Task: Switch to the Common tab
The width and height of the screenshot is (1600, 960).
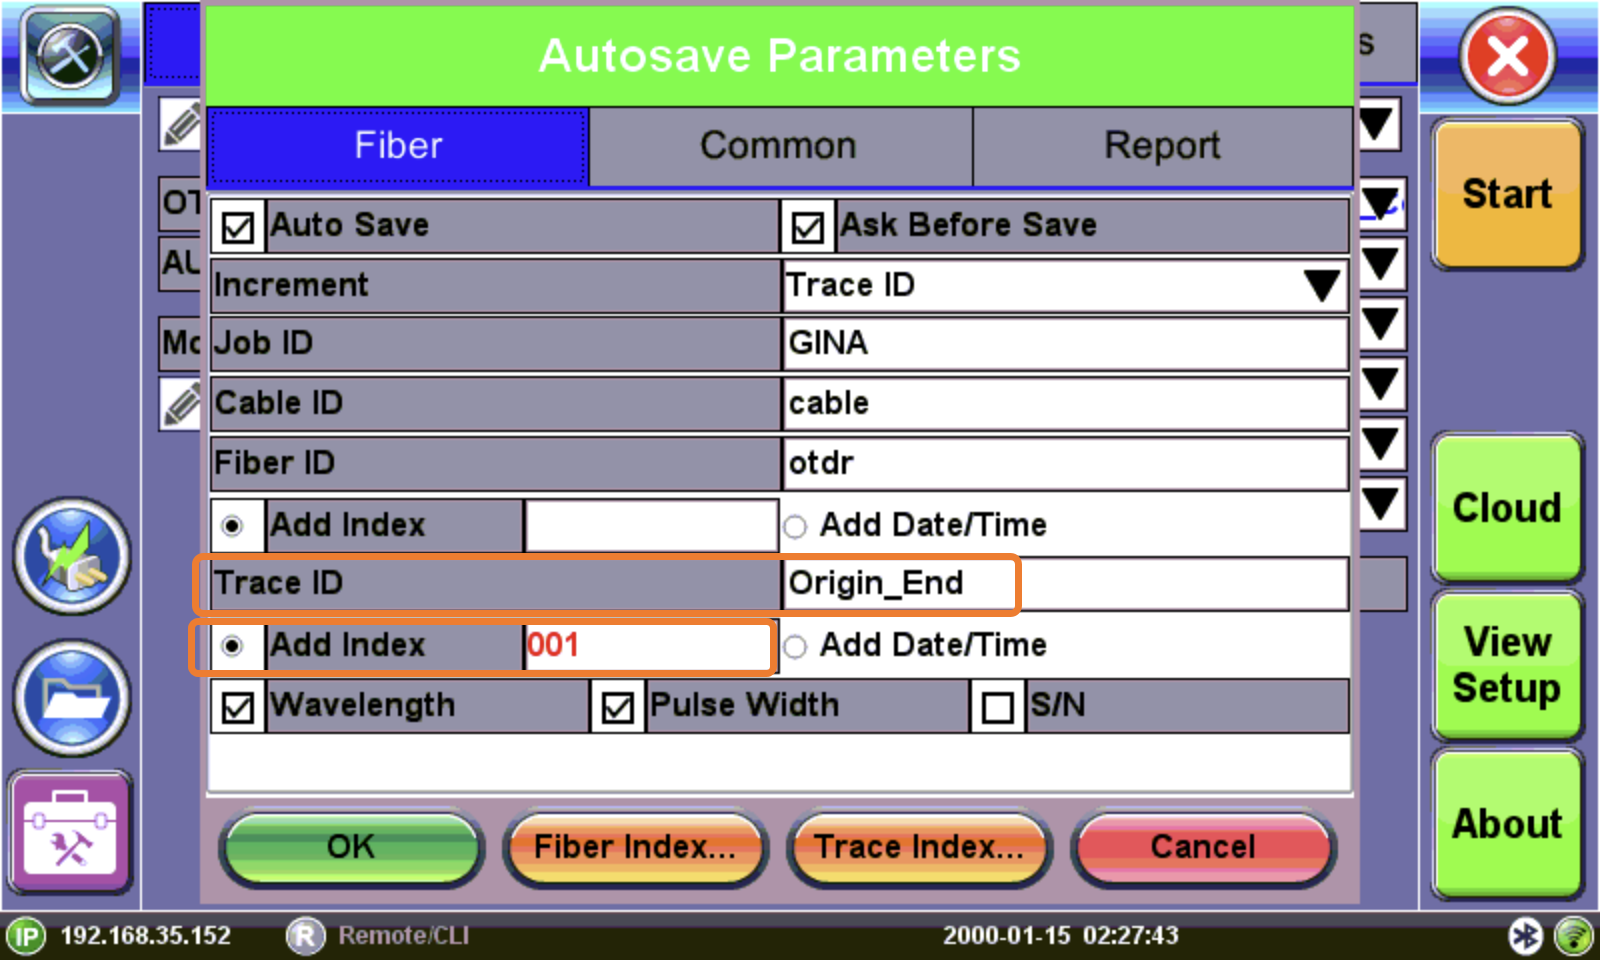Action: pos(779,146)
